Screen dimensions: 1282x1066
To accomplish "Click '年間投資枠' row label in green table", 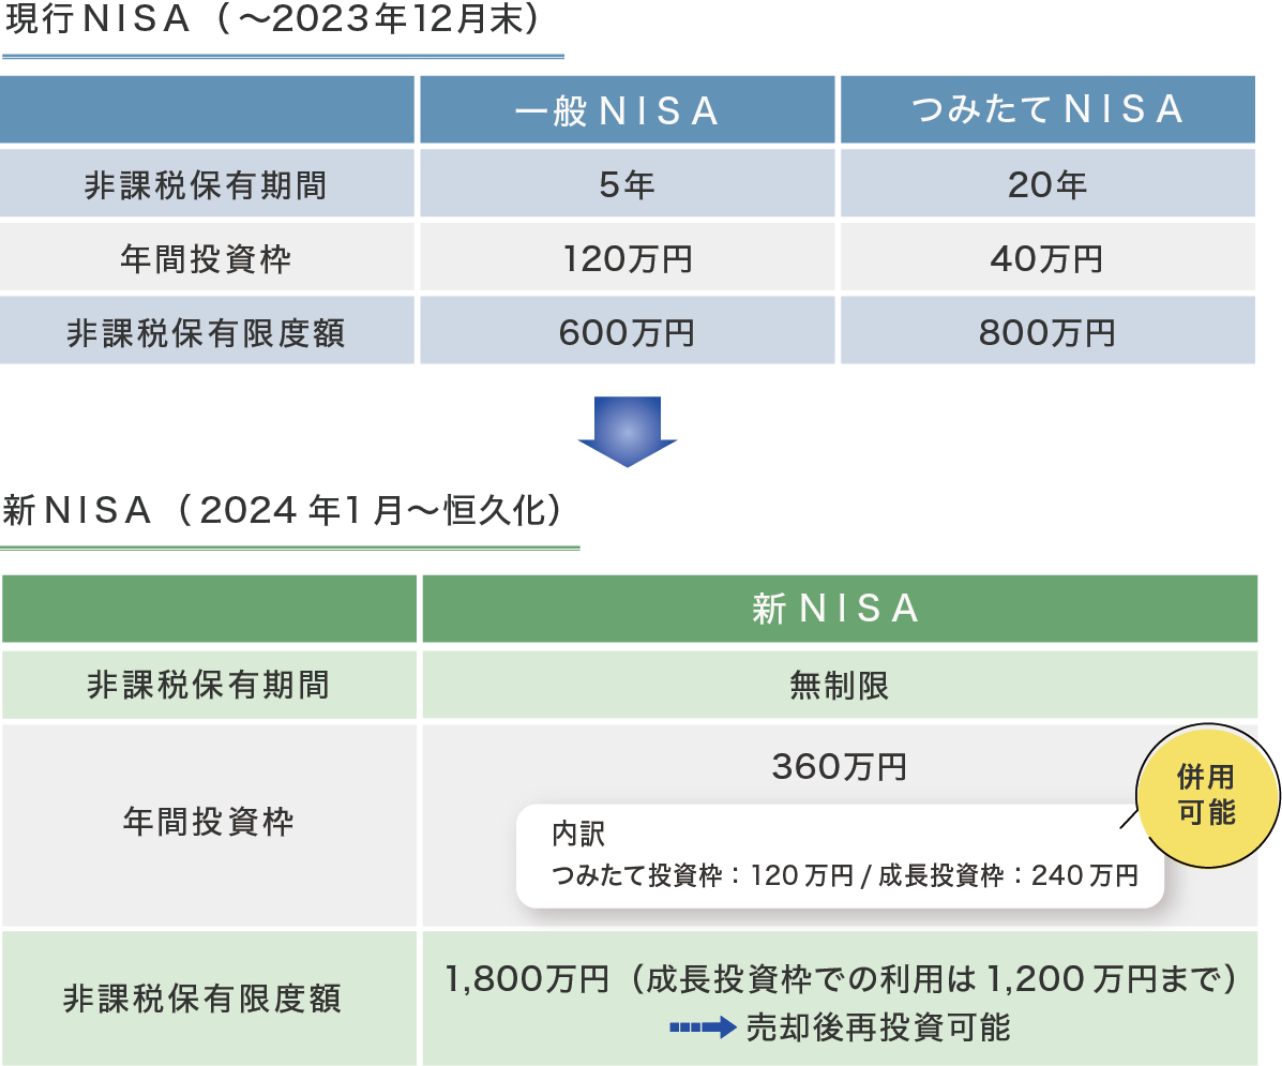I will point(209,822).
